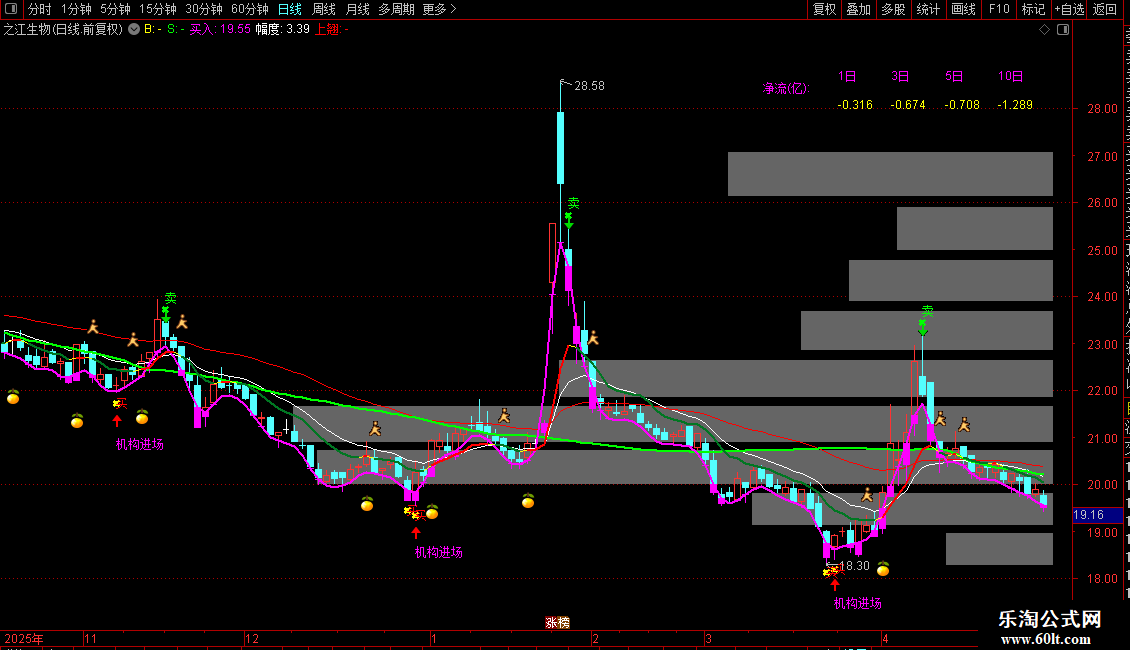Add stock via +自选
This screenshot has width=1130, height=650.
point(1069,9)
